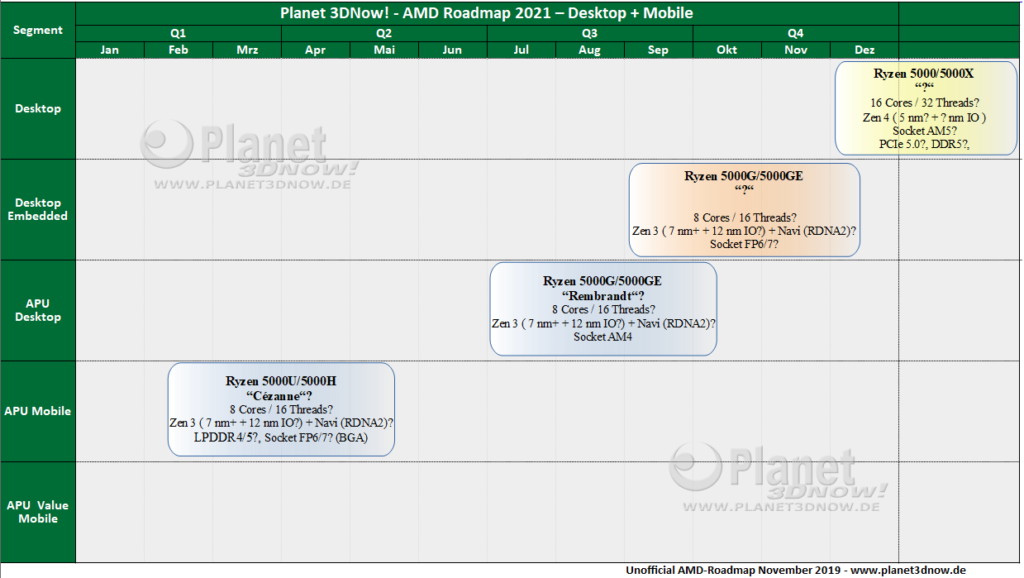Click Ryzen 5000G/5000GE heading in Desktop Embedded row
Image resolution: width=1024 pixels, height=578 pixels.
point(744,176)
